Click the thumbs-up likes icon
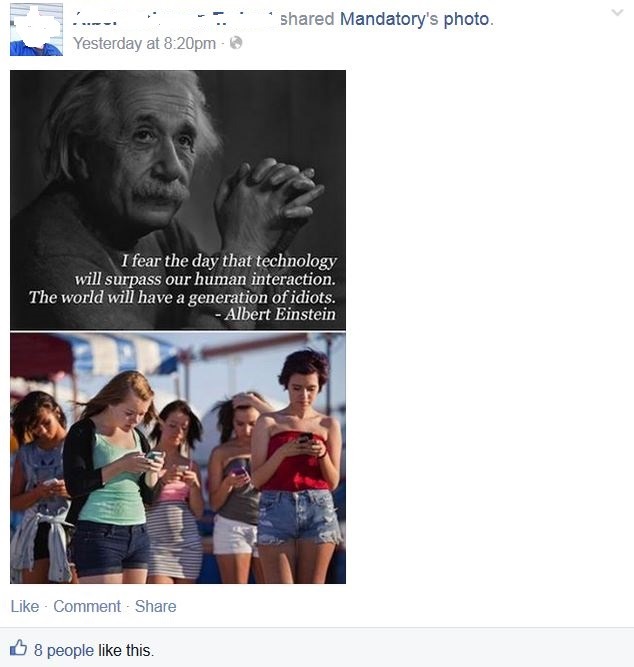 click(18, 648)
